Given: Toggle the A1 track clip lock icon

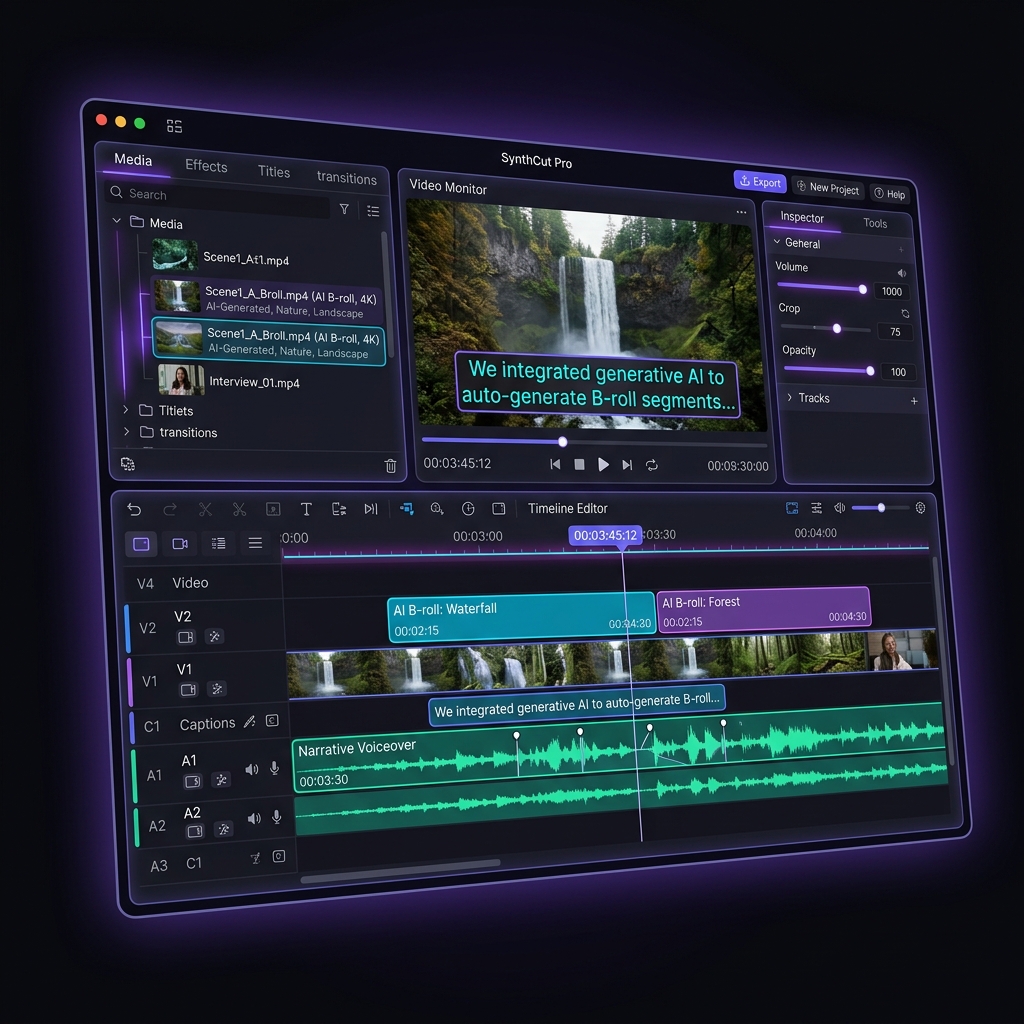Looking at the screenshot, I should [193, 781].
